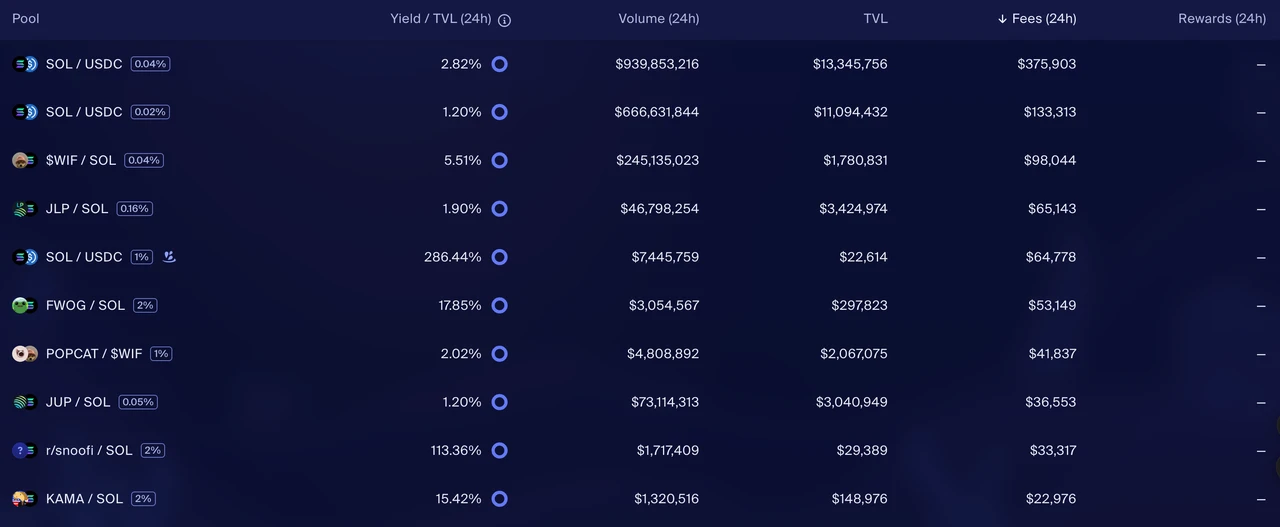Click the SOL / USDC 0.04% pool token icon
1280x527 pixels.
tap(25, 64)
